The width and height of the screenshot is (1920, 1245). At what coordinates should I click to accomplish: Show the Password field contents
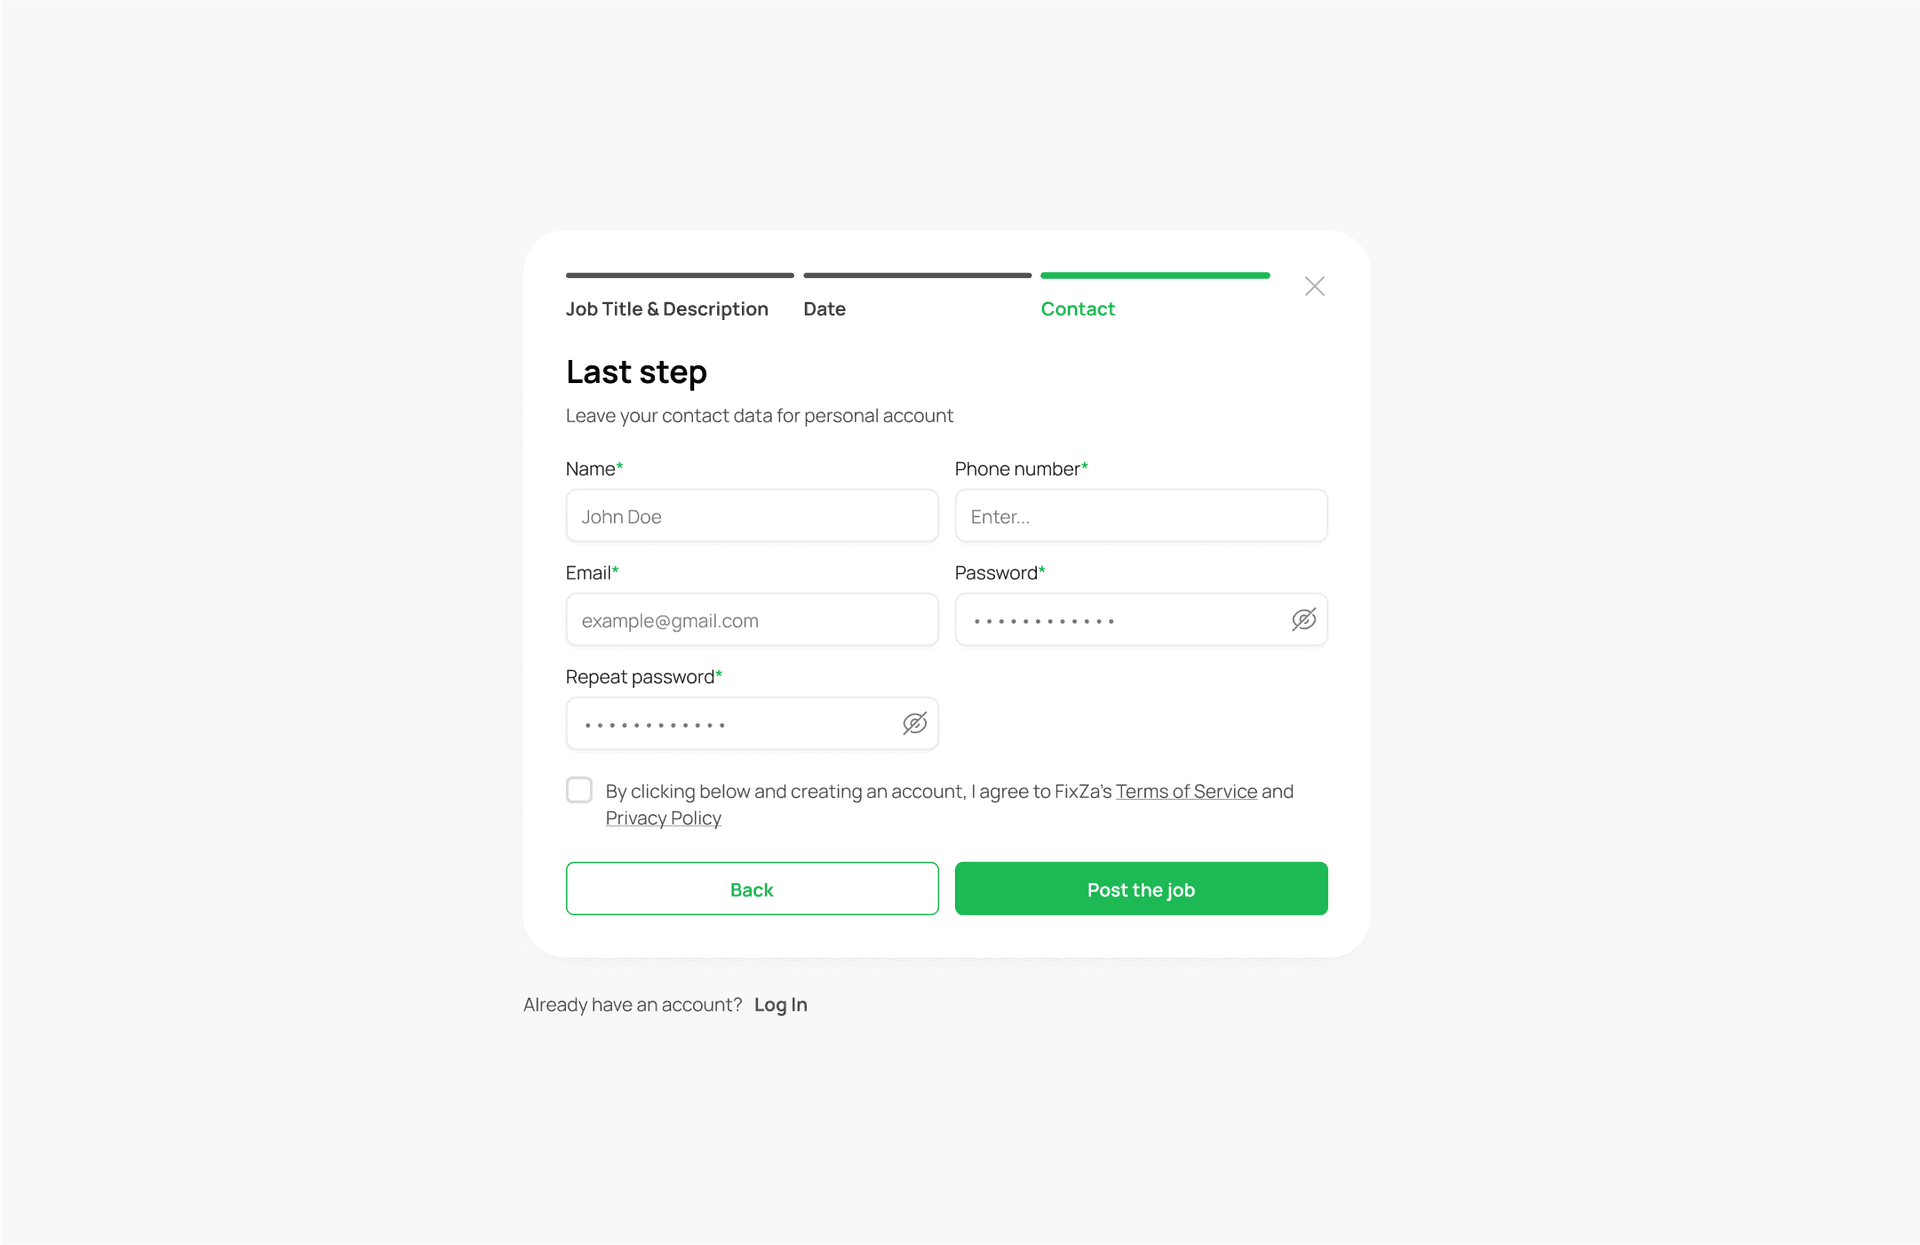(1303, 619)
